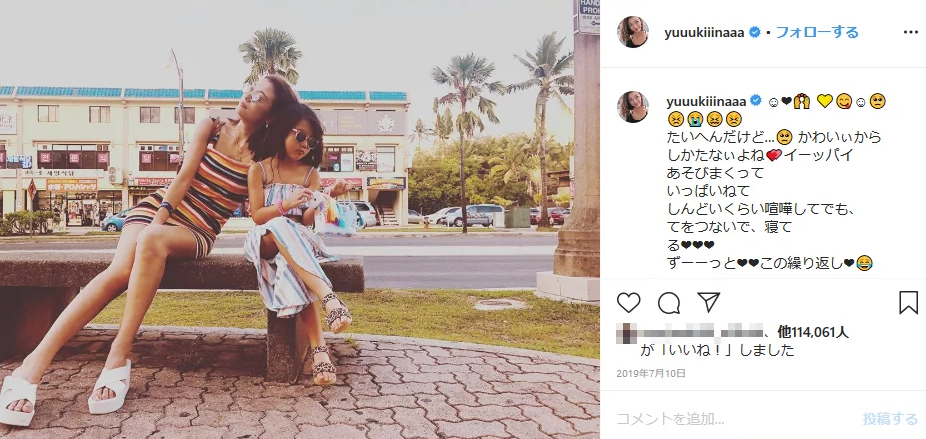Open header profile avatar of yuuukiiinaaa
This screenshot has width=926, height=439.
633,32
